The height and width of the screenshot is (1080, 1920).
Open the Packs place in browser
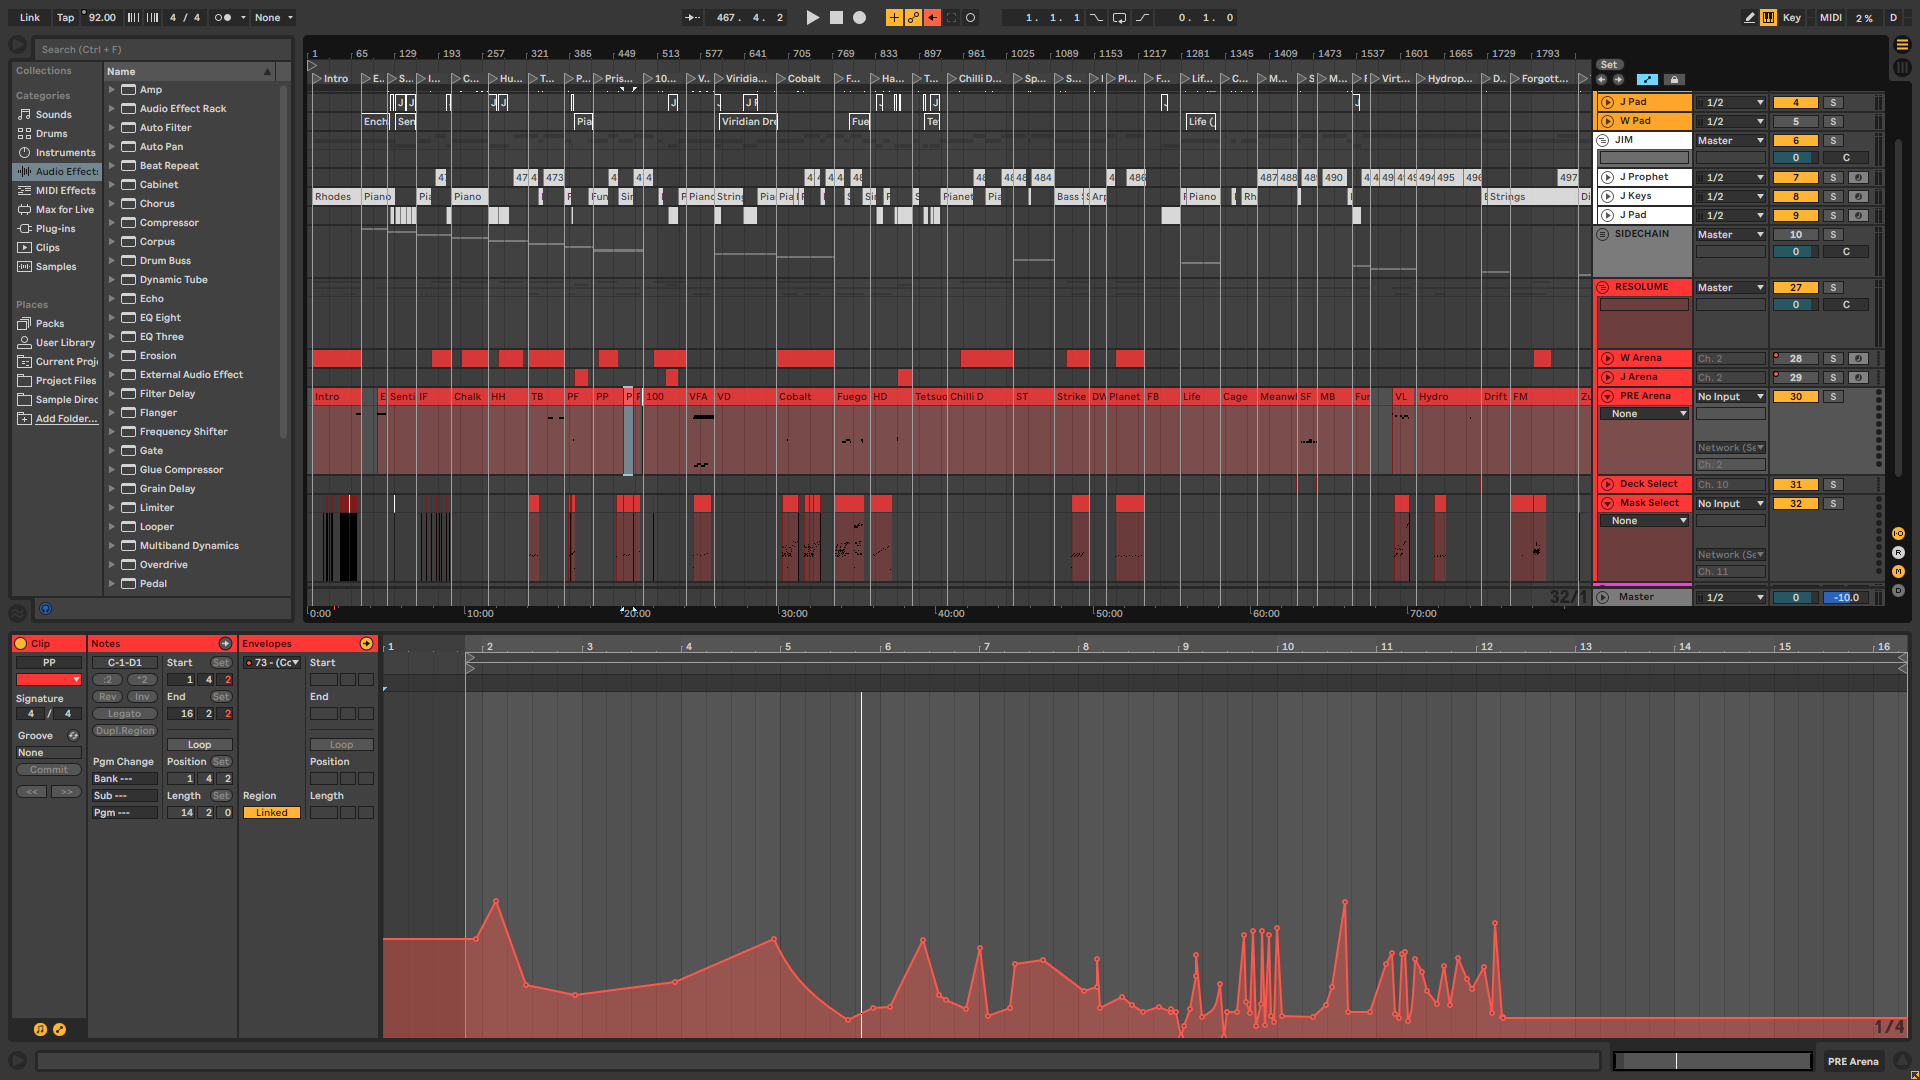pos(50,324)
